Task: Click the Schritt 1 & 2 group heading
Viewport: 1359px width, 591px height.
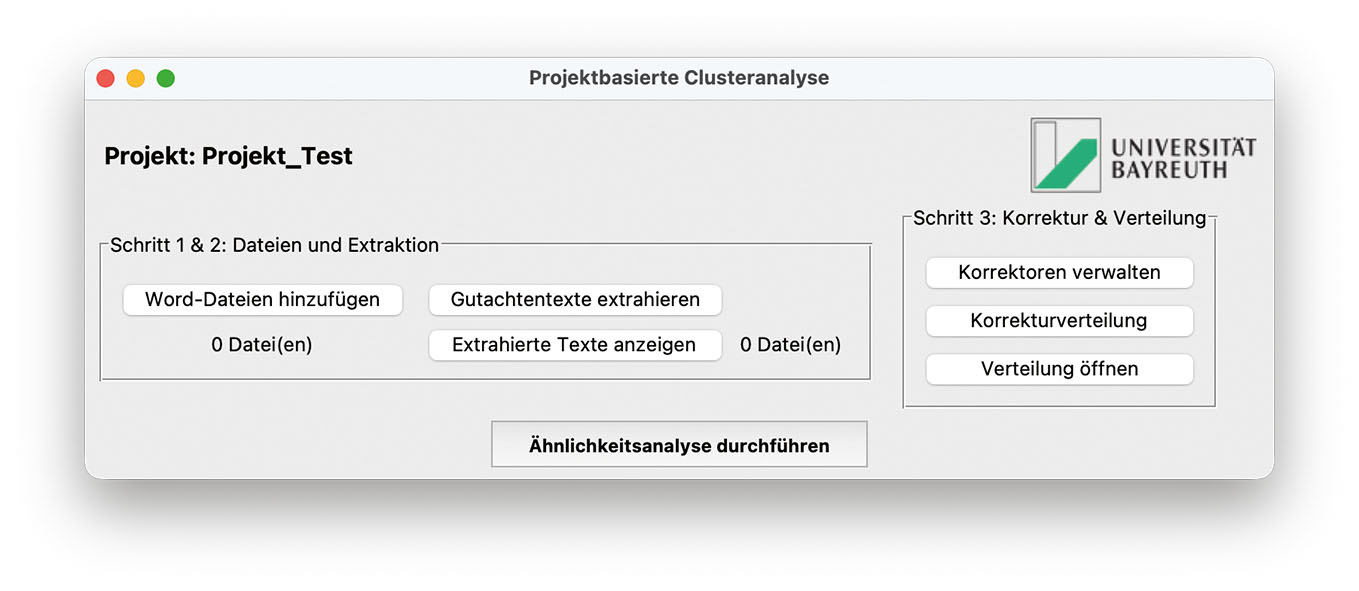Action: (274, 245)
